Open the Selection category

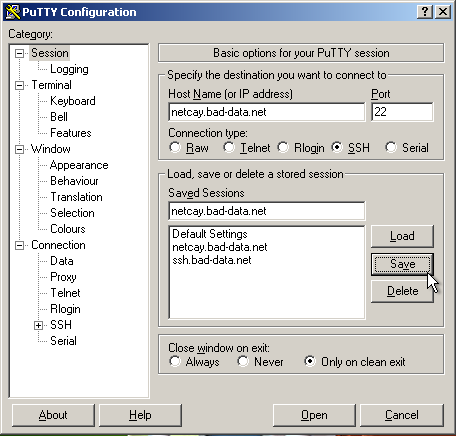pyautogui.click(x=72, y=213)
